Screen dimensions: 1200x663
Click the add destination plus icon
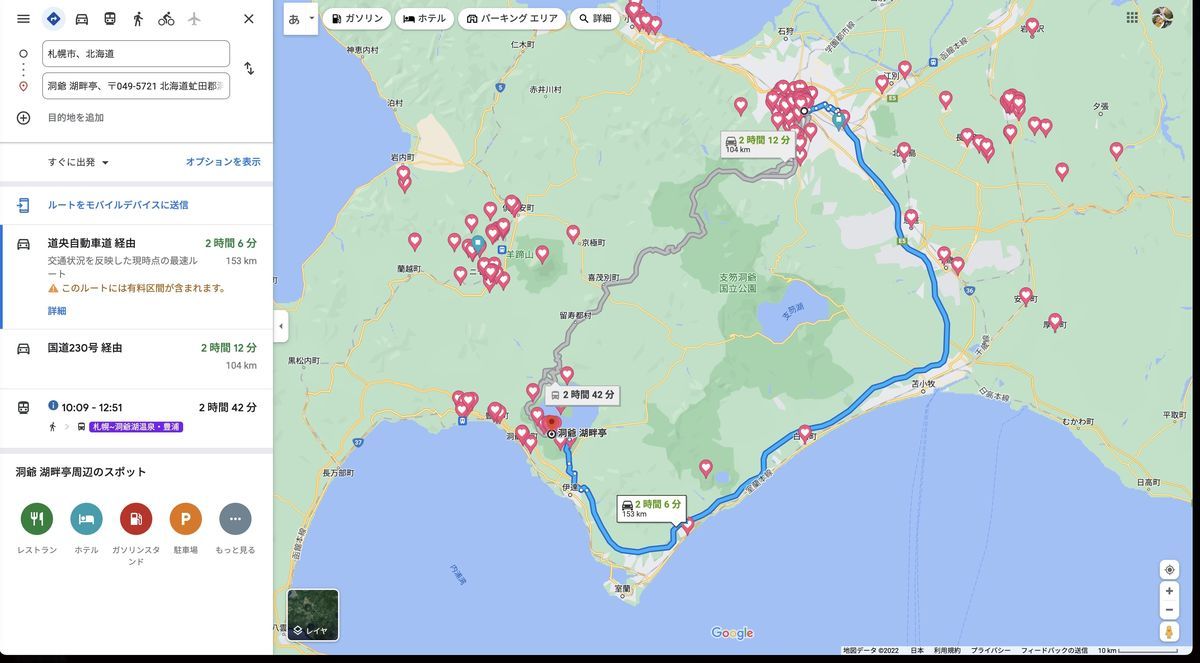tap(23, 118)
